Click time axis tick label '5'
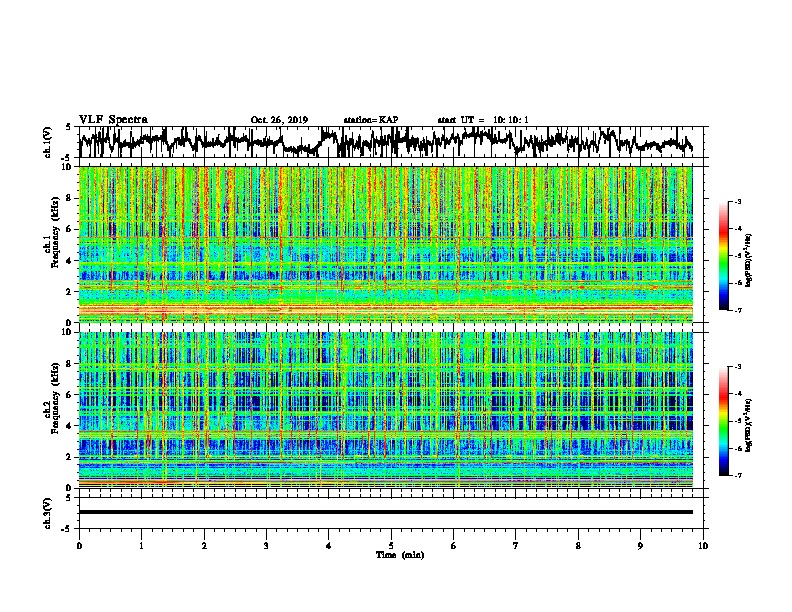The height and width of the screenshot is (612, 792). tap(391, 546)
